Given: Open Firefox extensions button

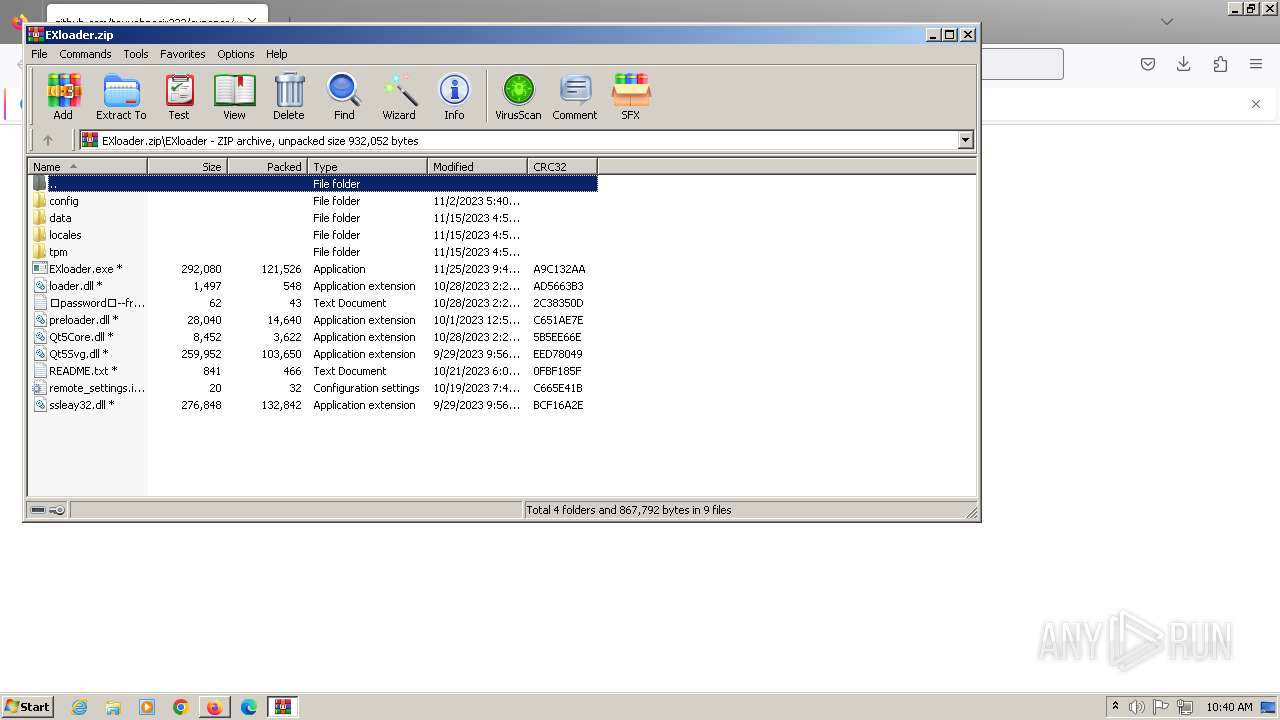Looking at the screenshot, I should coord(1220,64).
